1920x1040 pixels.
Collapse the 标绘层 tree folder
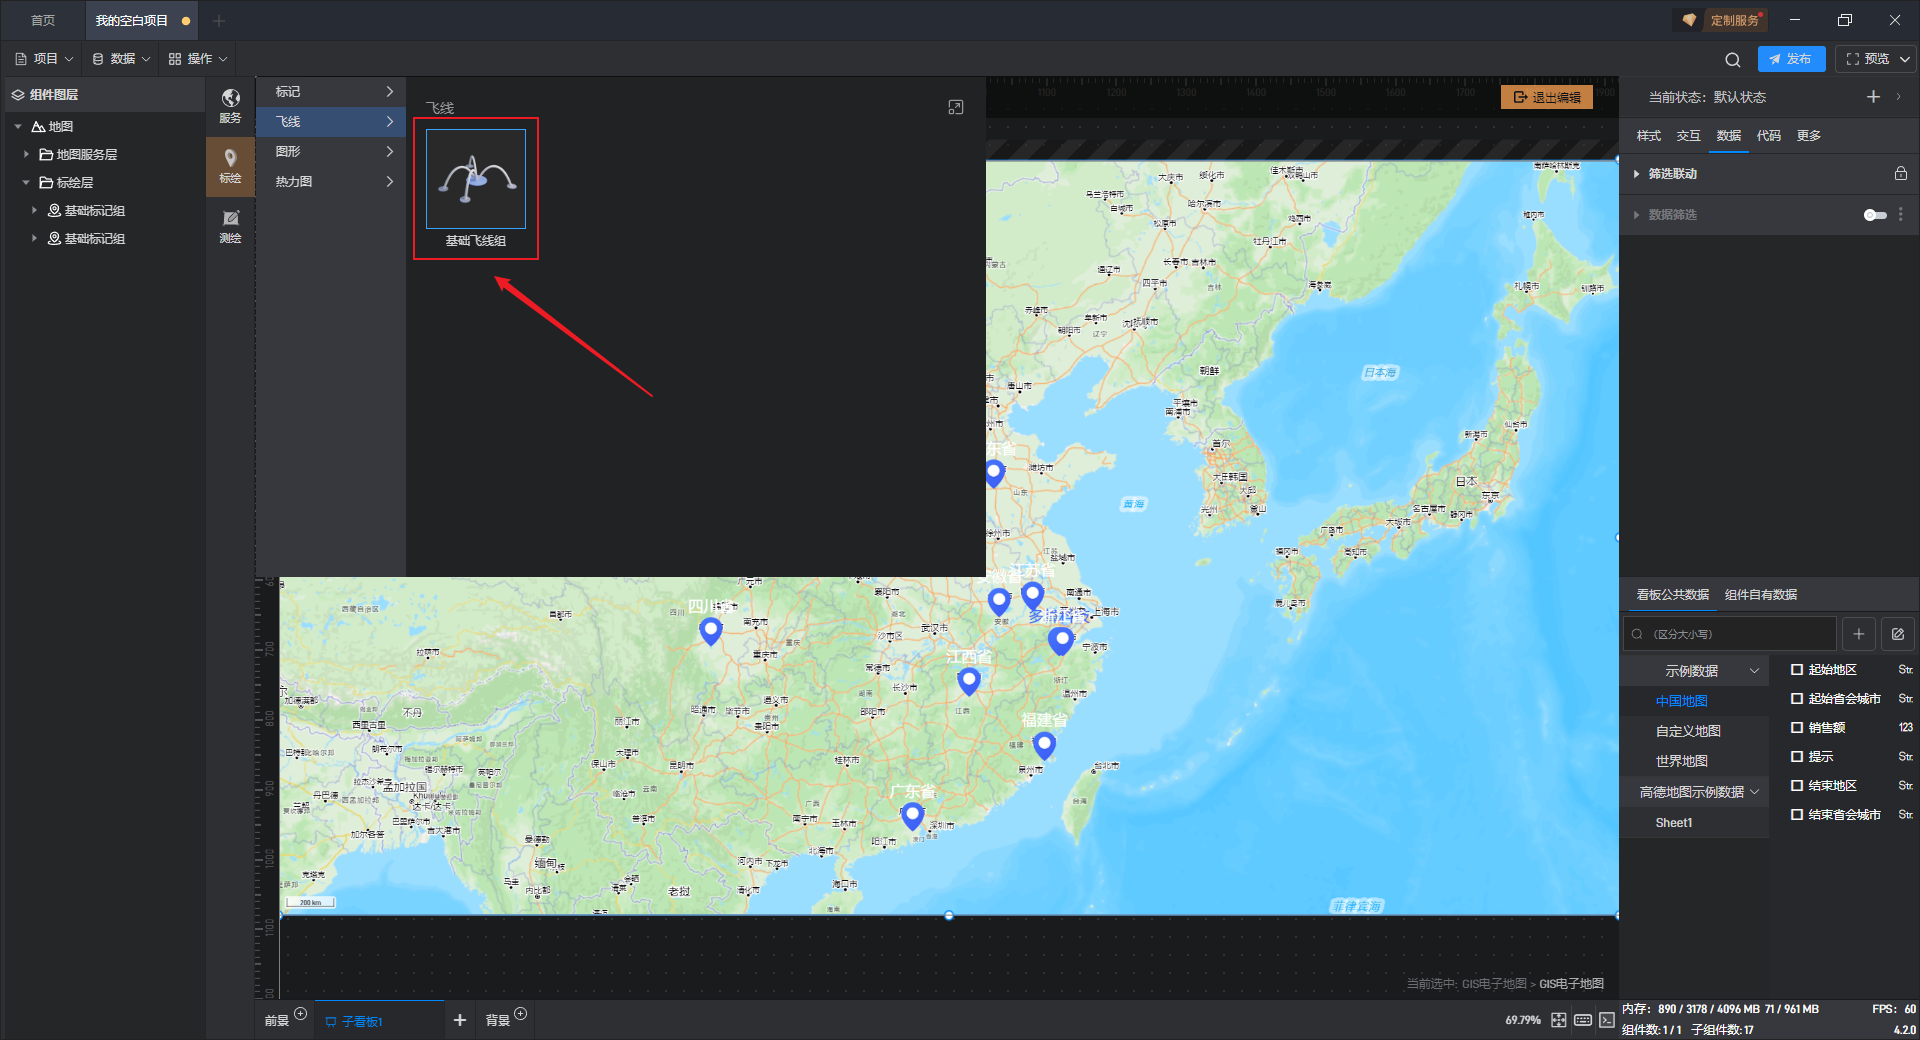[x=26, y=183]
